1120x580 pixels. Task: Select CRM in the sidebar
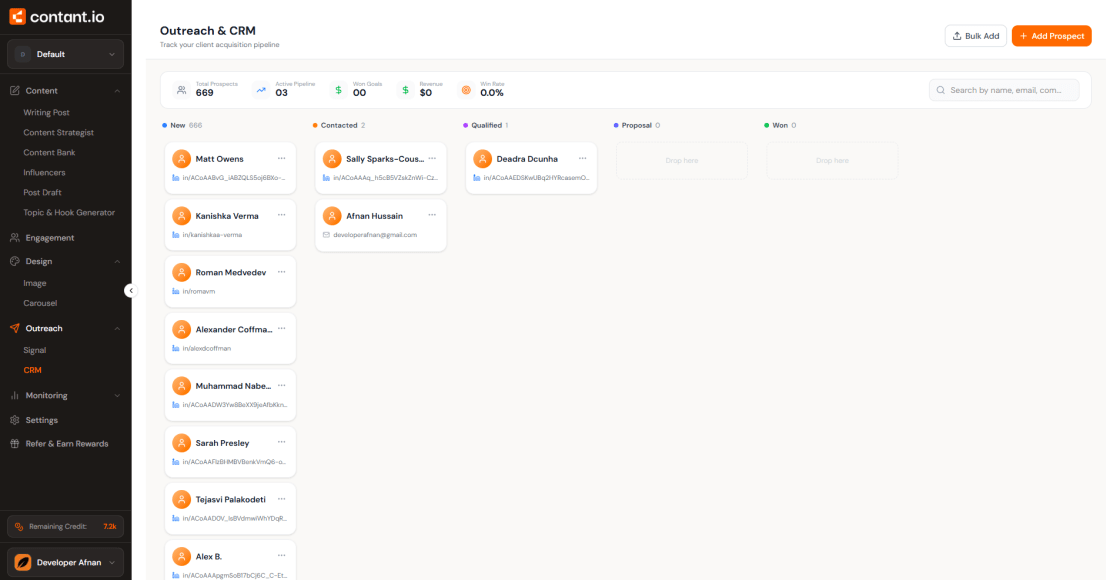32,370
